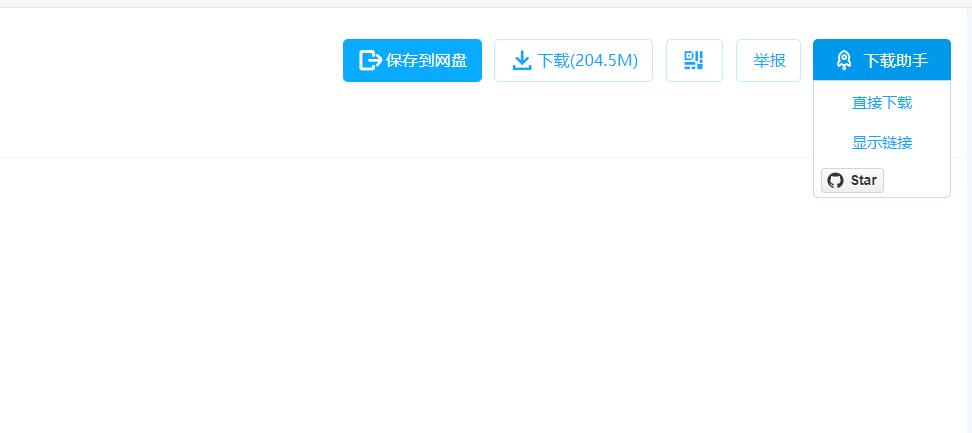
Task: Expand the 下载助手 dropdown
Action: [x=881, y=60]
